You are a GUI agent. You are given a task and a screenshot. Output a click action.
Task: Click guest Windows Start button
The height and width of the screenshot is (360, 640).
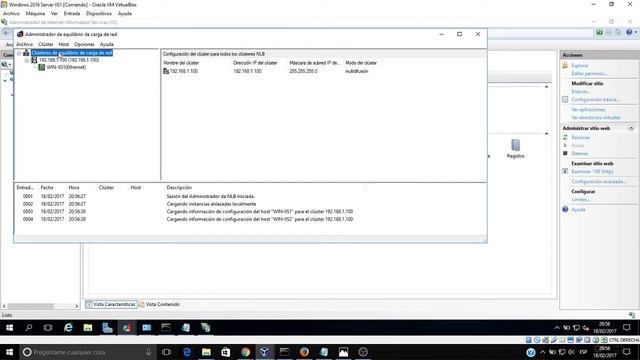pyautogui.click(x=9, y=328)
